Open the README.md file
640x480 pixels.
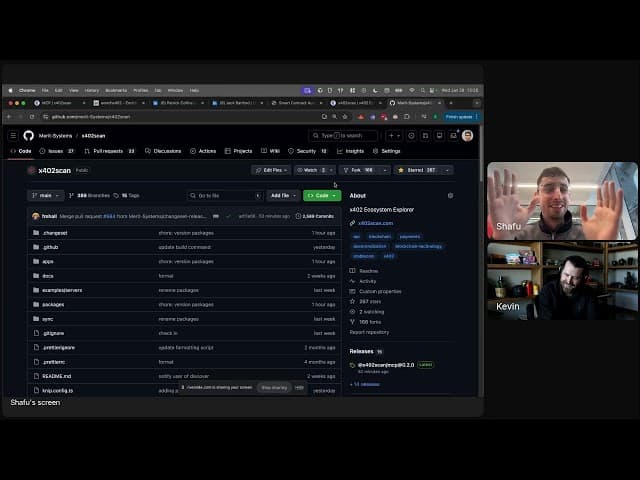(x=57, y=376)
